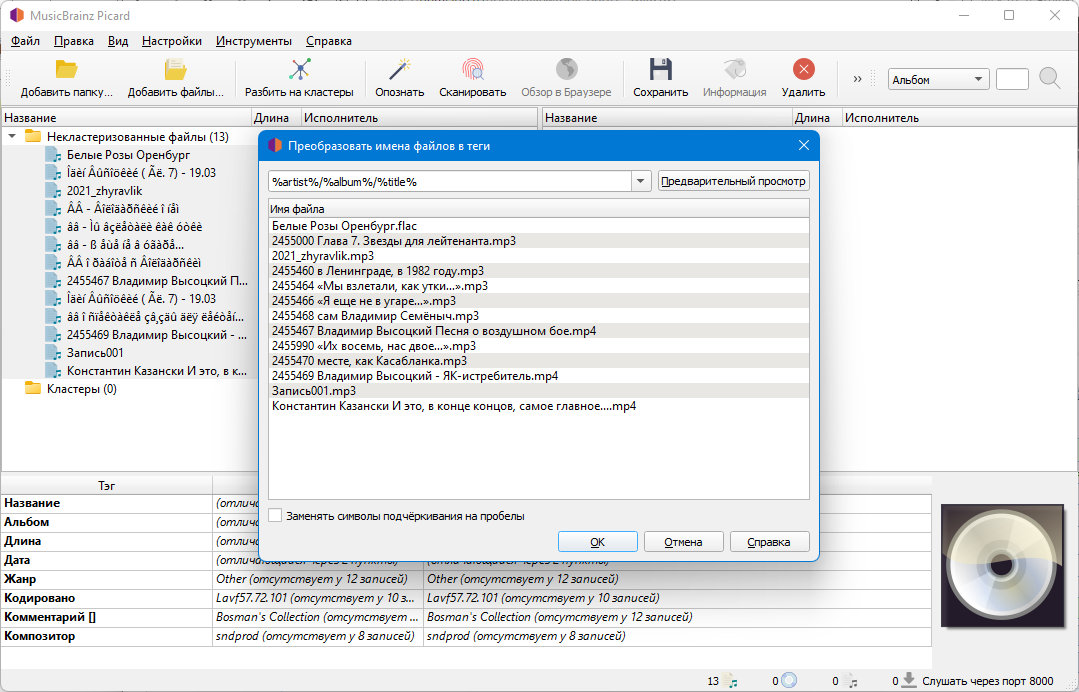Enable Заменять символы подчёркивания на пробелы checkbox
Image resolution: width=1079 pixels, height=692 pixels.
click(x=275, y=515)
